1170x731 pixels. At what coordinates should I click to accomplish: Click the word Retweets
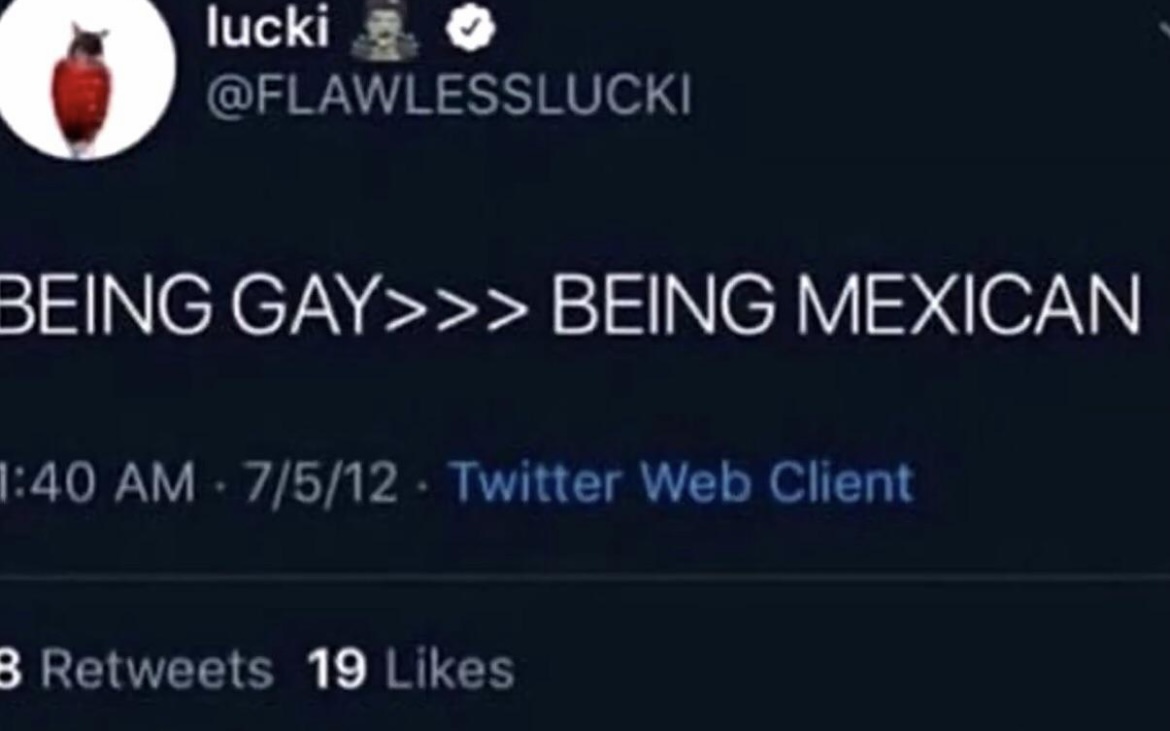click(157, 669)
